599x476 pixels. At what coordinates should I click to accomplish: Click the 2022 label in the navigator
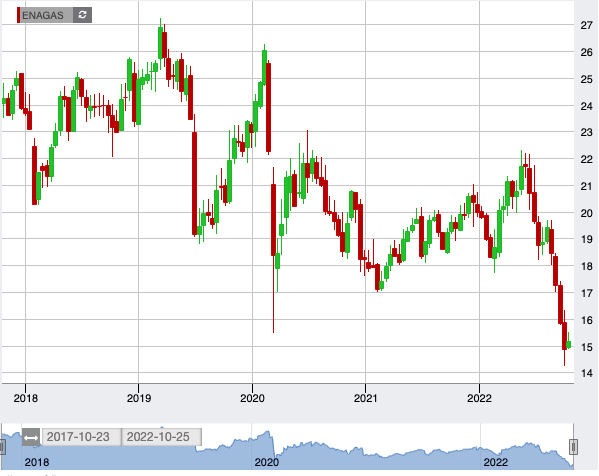click(495, 462)
